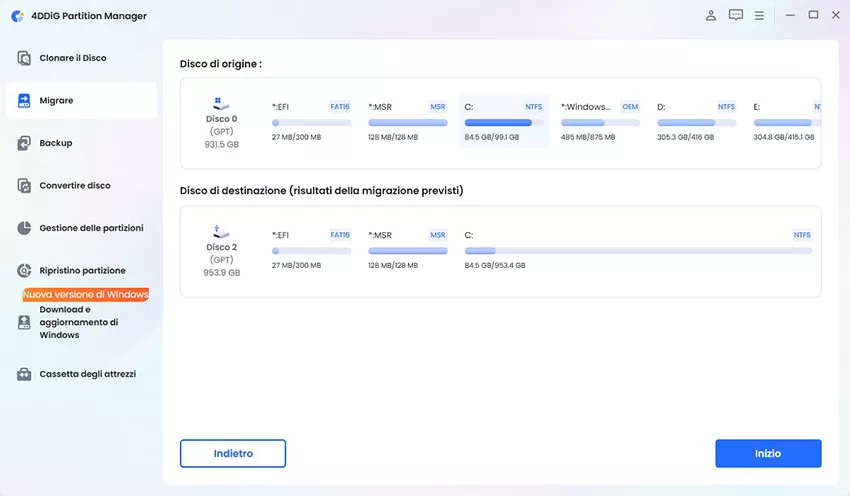The width and height of the screenshot is (850, 496).
Task: Click the Clonare il Disco sidebar icon
Action: point(24,58)
